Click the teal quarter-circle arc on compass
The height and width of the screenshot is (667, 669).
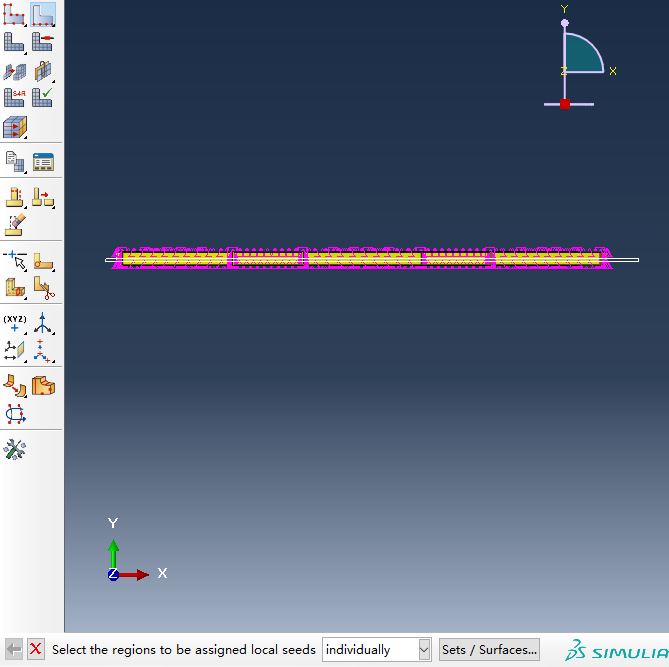coord(582,53)
